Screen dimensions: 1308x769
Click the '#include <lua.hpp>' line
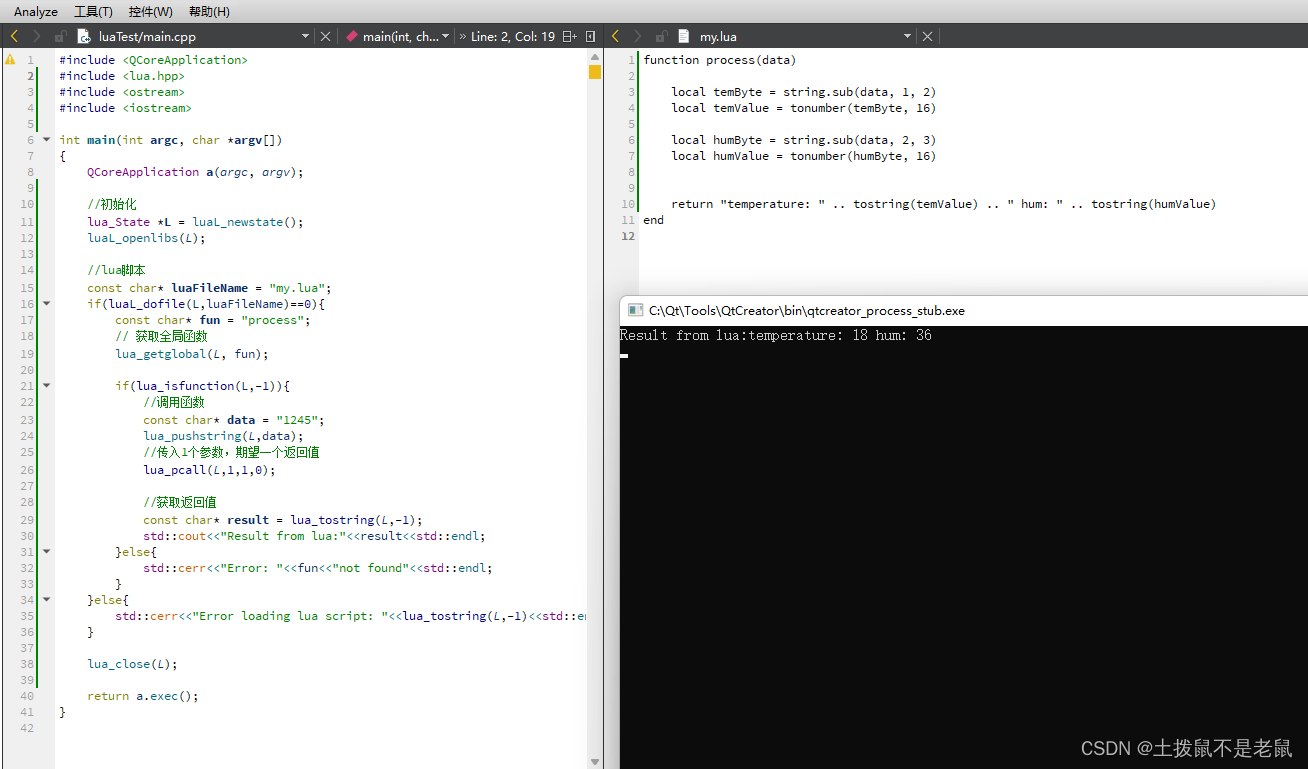[122, 76]
